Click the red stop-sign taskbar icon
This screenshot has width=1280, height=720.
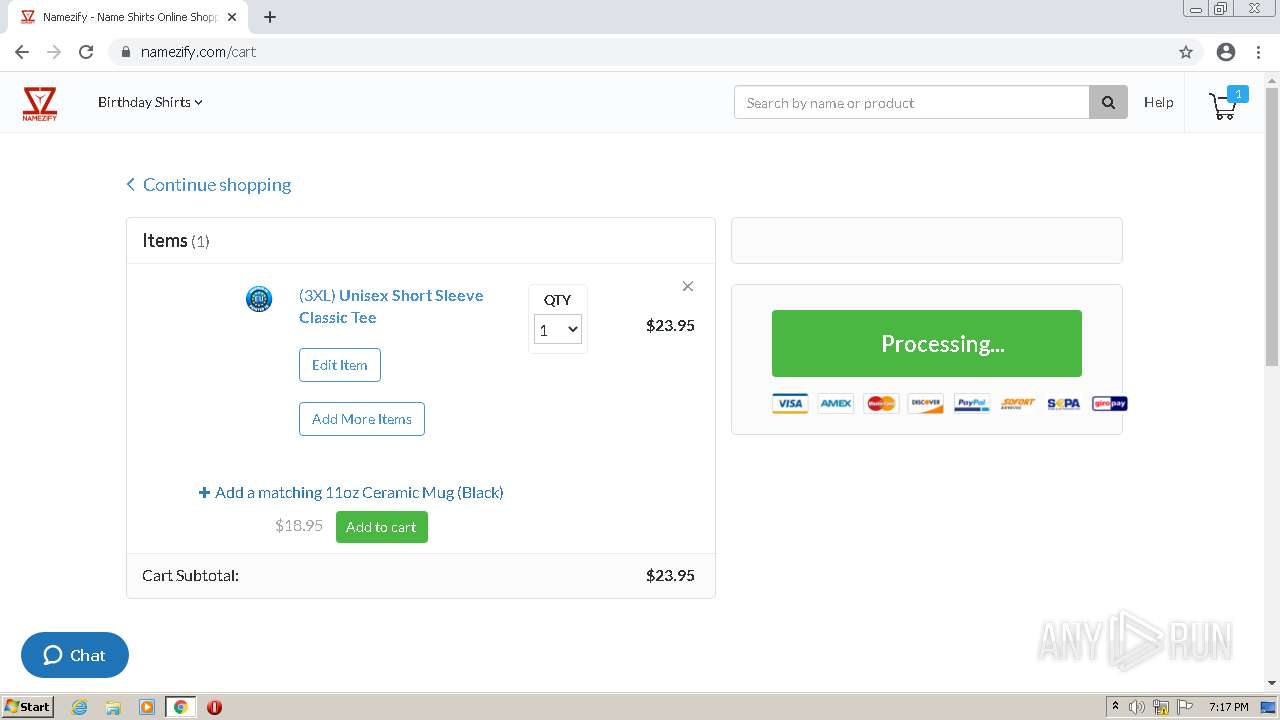[214, 707]
